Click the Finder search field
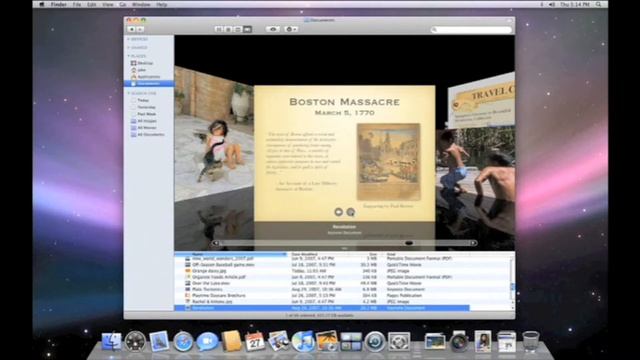This screenshot has width=640, height=360. click(x=471, y=29)
